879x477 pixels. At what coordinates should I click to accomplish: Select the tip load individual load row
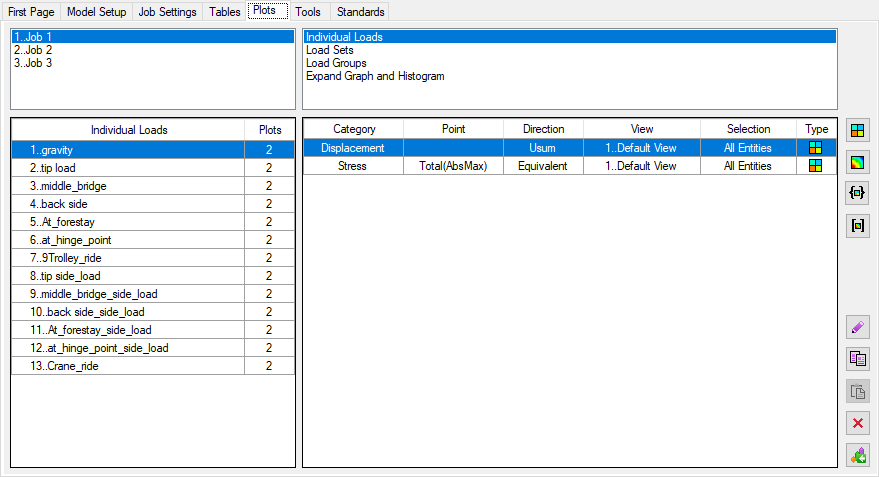click(x=128, y=168)
